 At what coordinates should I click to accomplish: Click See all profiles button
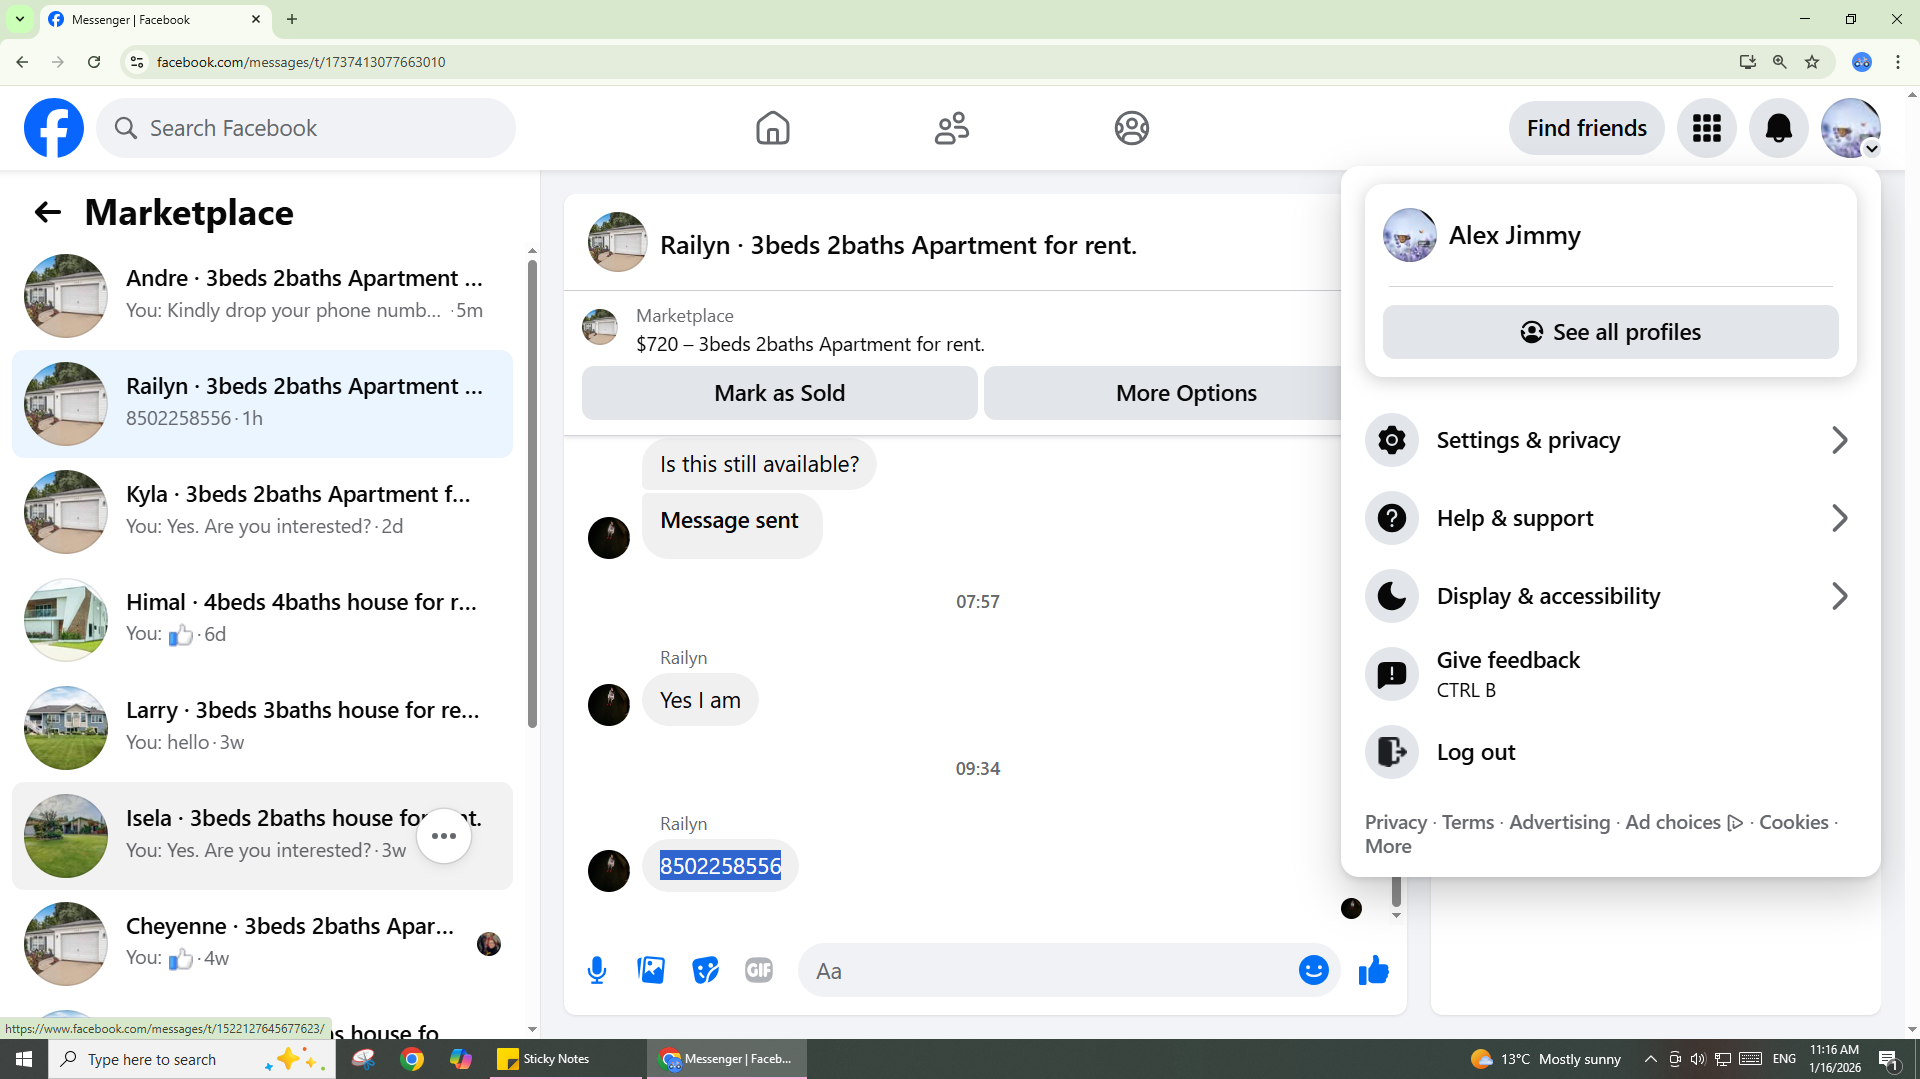tap(1610, 332)
